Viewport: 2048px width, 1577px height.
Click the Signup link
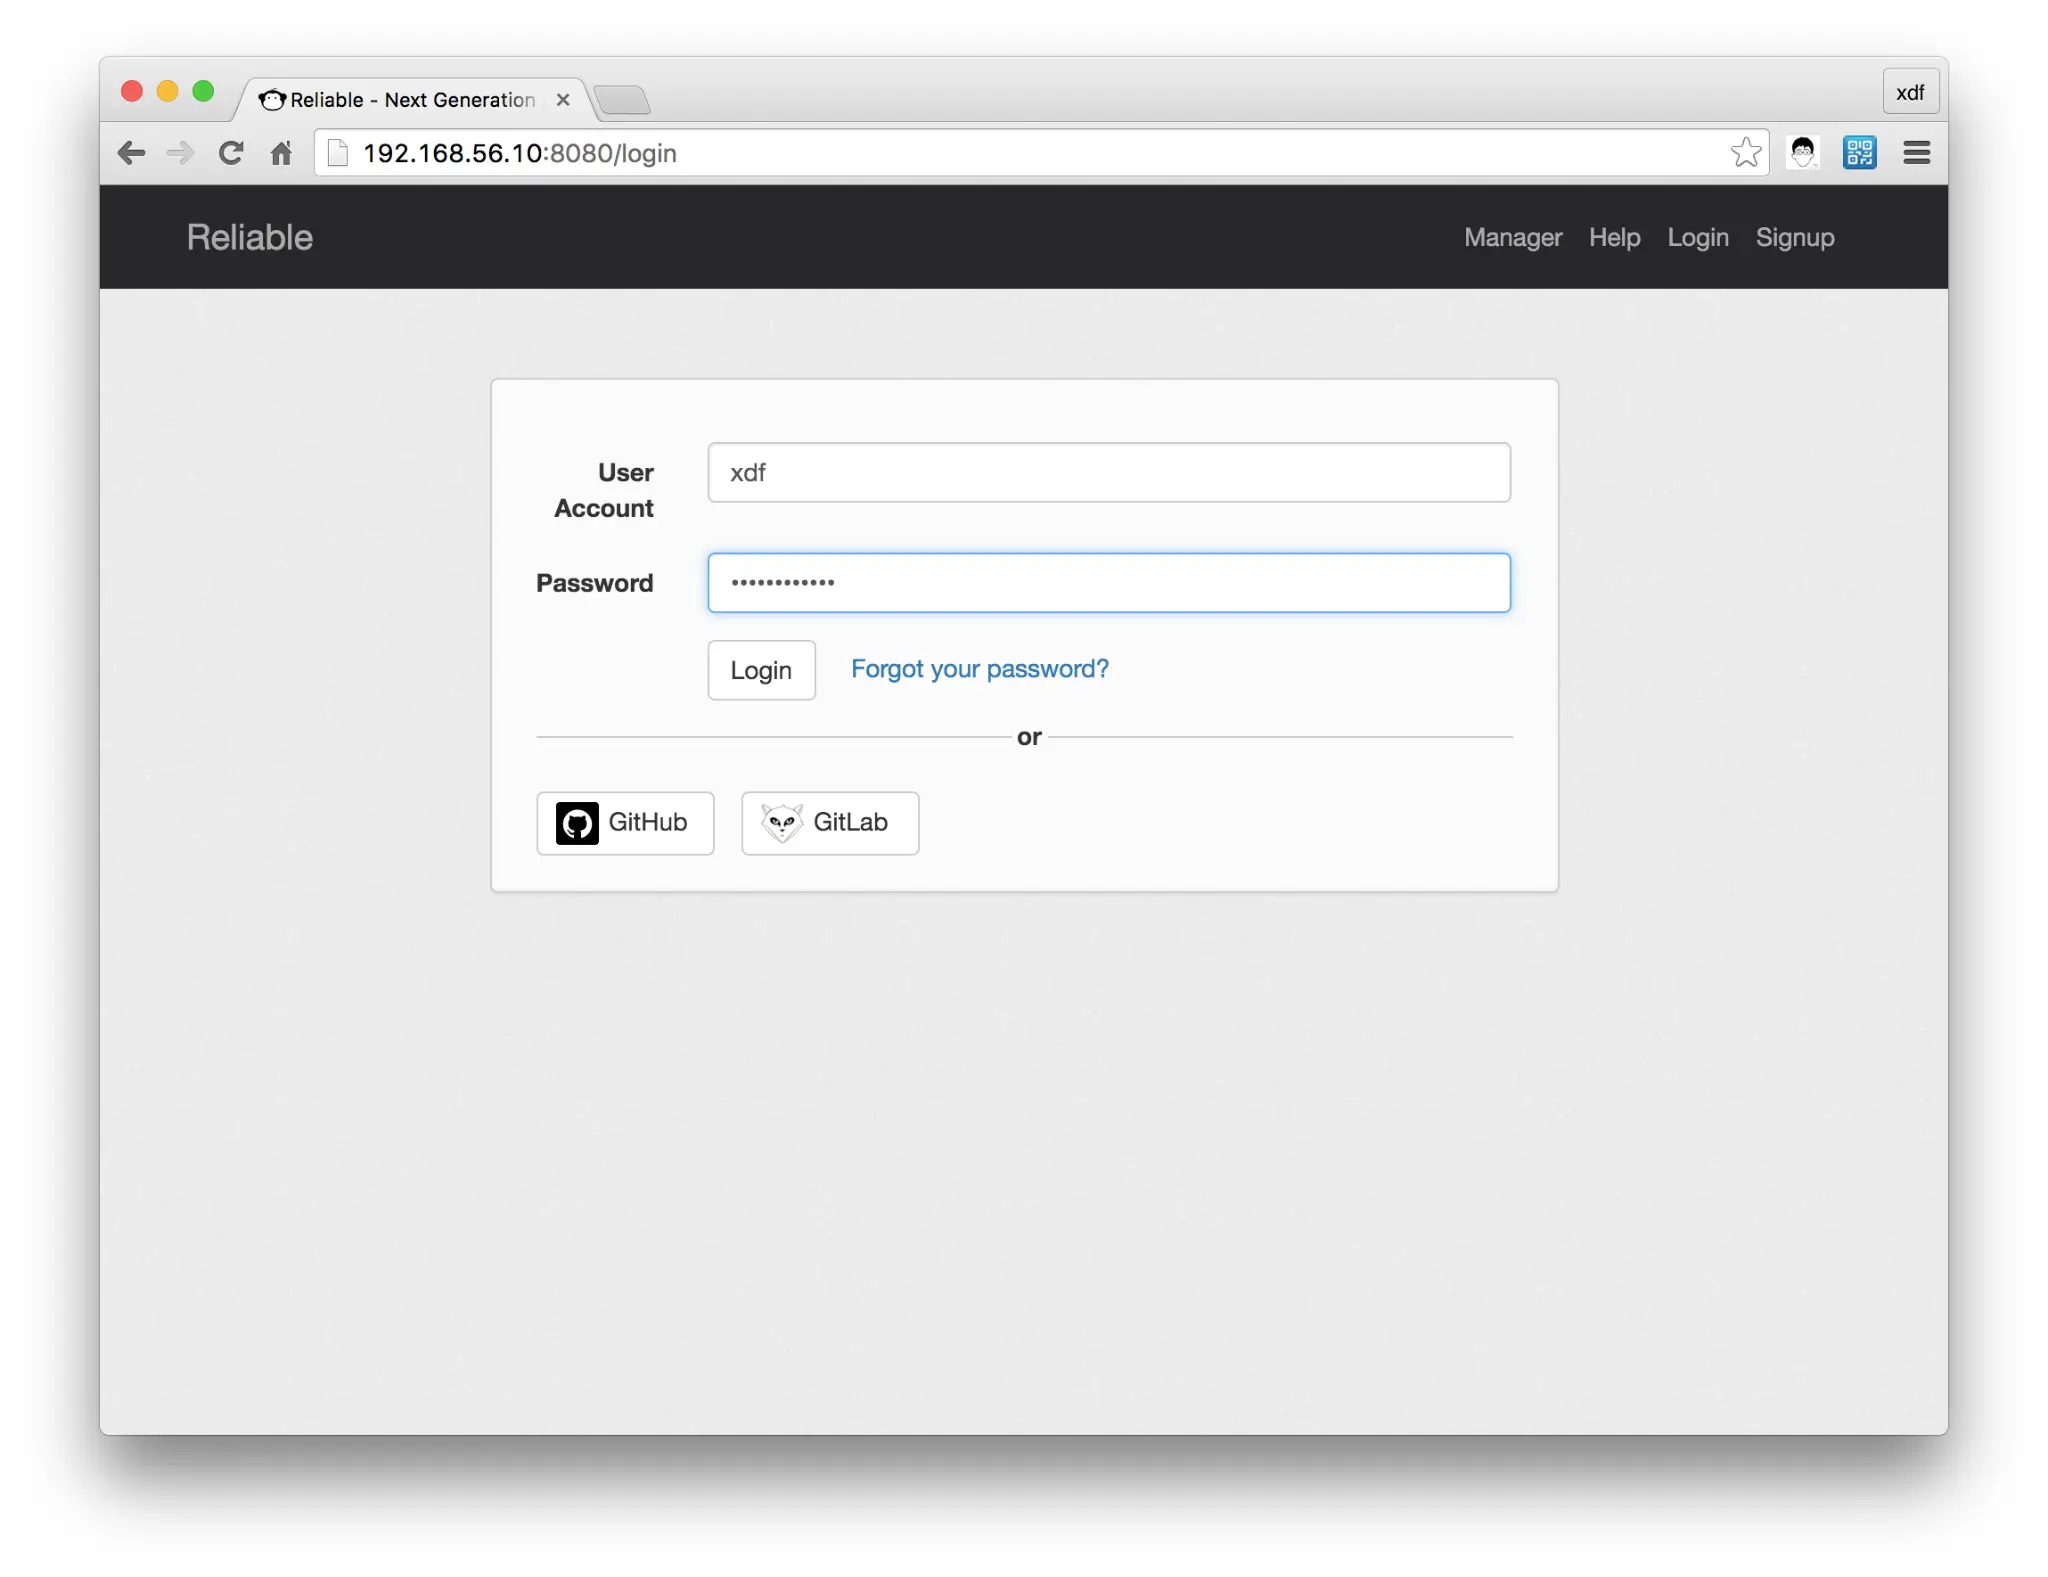click(1795, 237)
